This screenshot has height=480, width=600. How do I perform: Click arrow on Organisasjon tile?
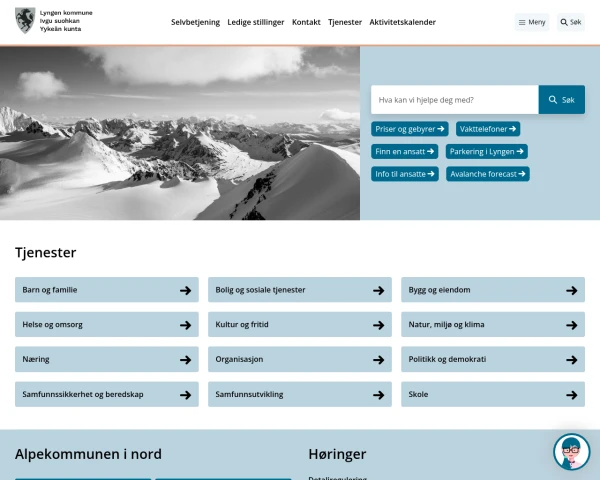(378, 360)
